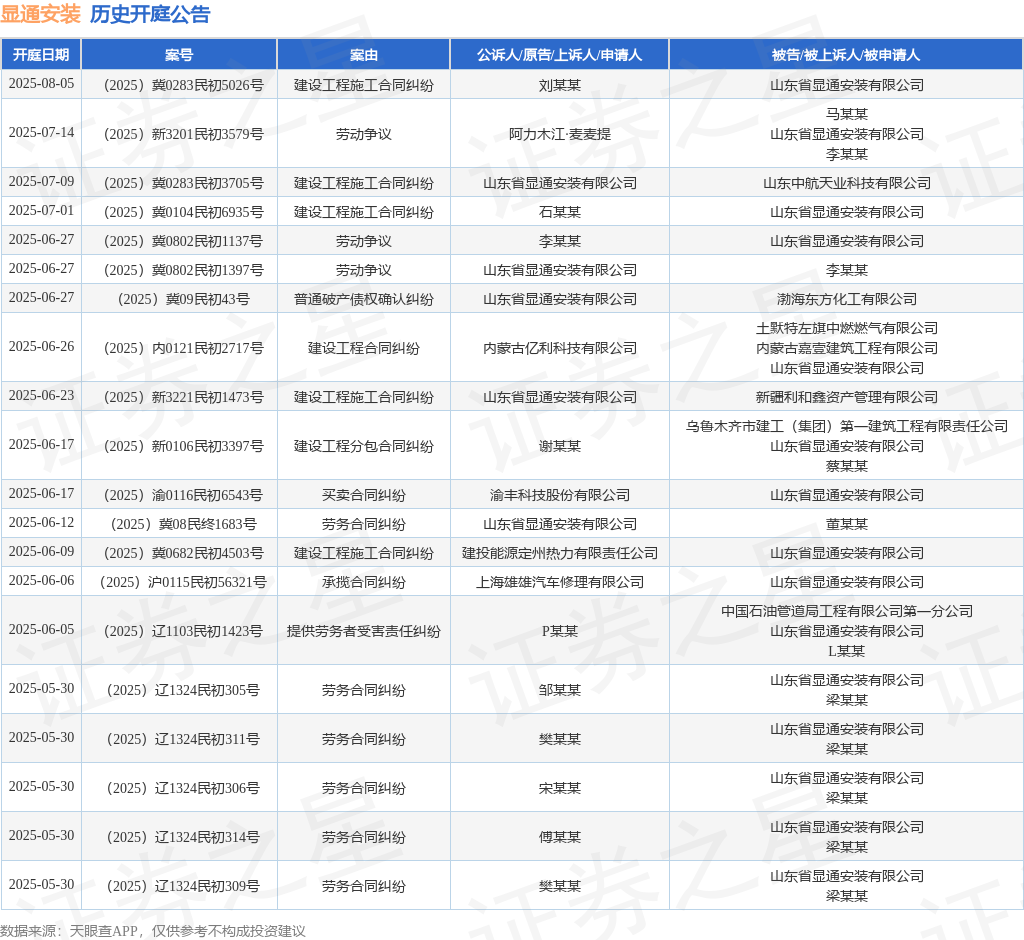This screenshot has width=1024, height=940.
Task: Click defendant 董某某
Action: pyautogui.click(x=846, y=524)
